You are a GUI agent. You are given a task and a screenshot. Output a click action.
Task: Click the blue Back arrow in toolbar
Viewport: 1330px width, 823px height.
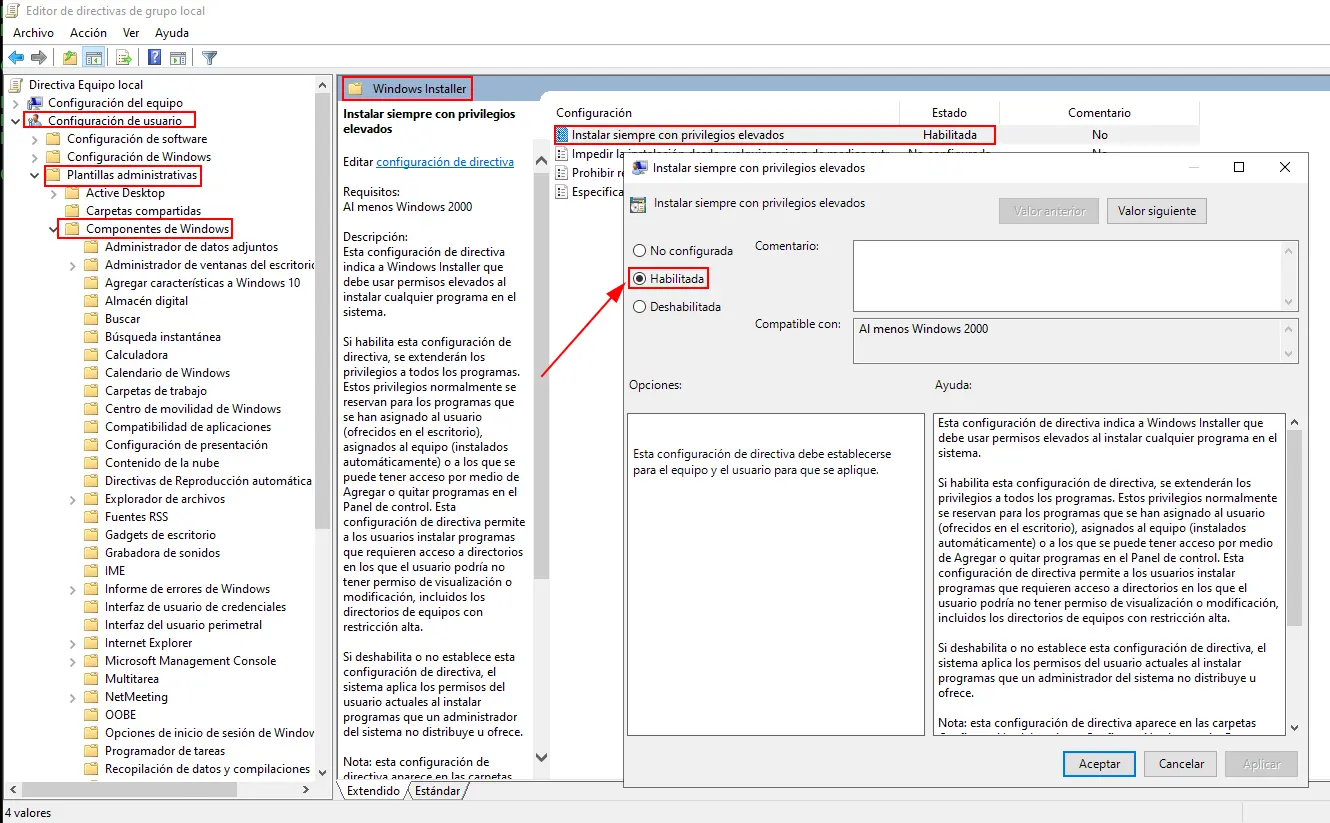click(16, 57)
